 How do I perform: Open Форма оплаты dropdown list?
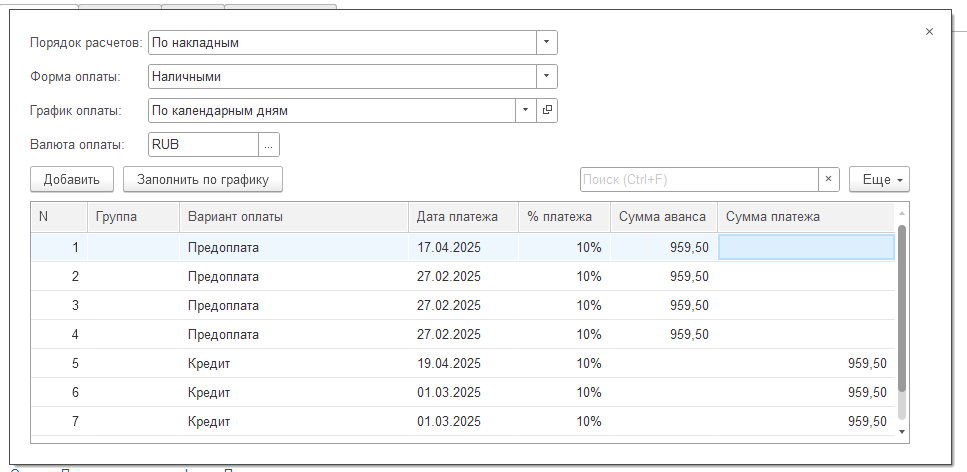546,77
